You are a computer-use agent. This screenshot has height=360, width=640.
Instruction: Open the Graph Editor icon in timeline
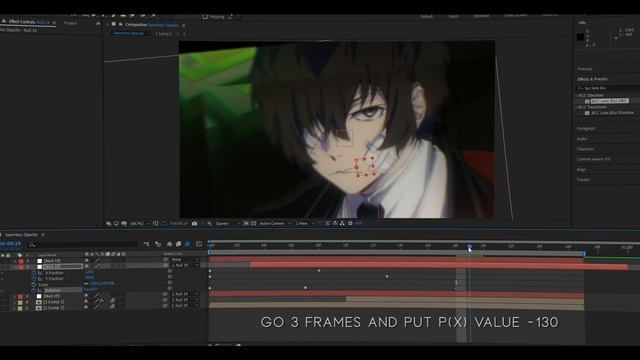coord(199,244)
